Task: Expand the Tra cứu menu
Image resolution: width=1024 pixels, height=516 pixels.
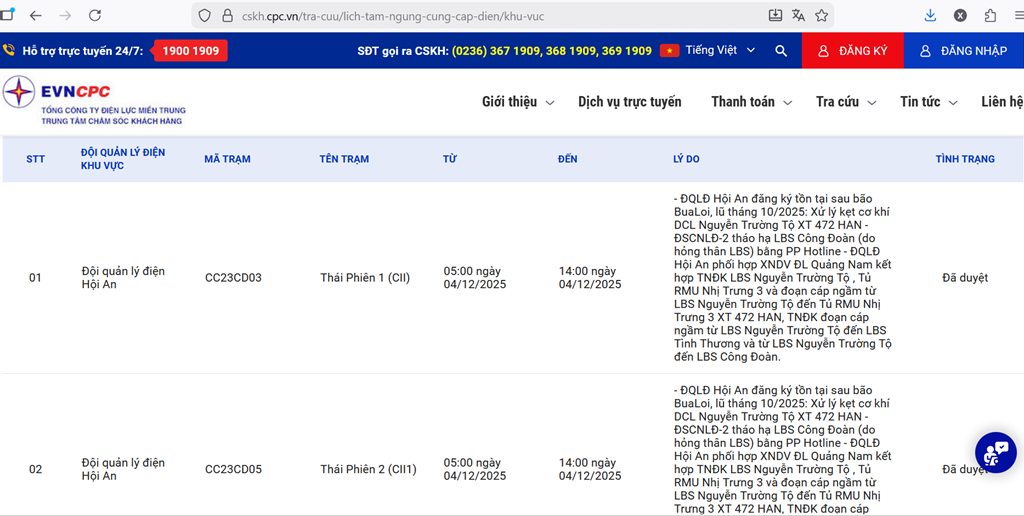Action: (845, 102)
